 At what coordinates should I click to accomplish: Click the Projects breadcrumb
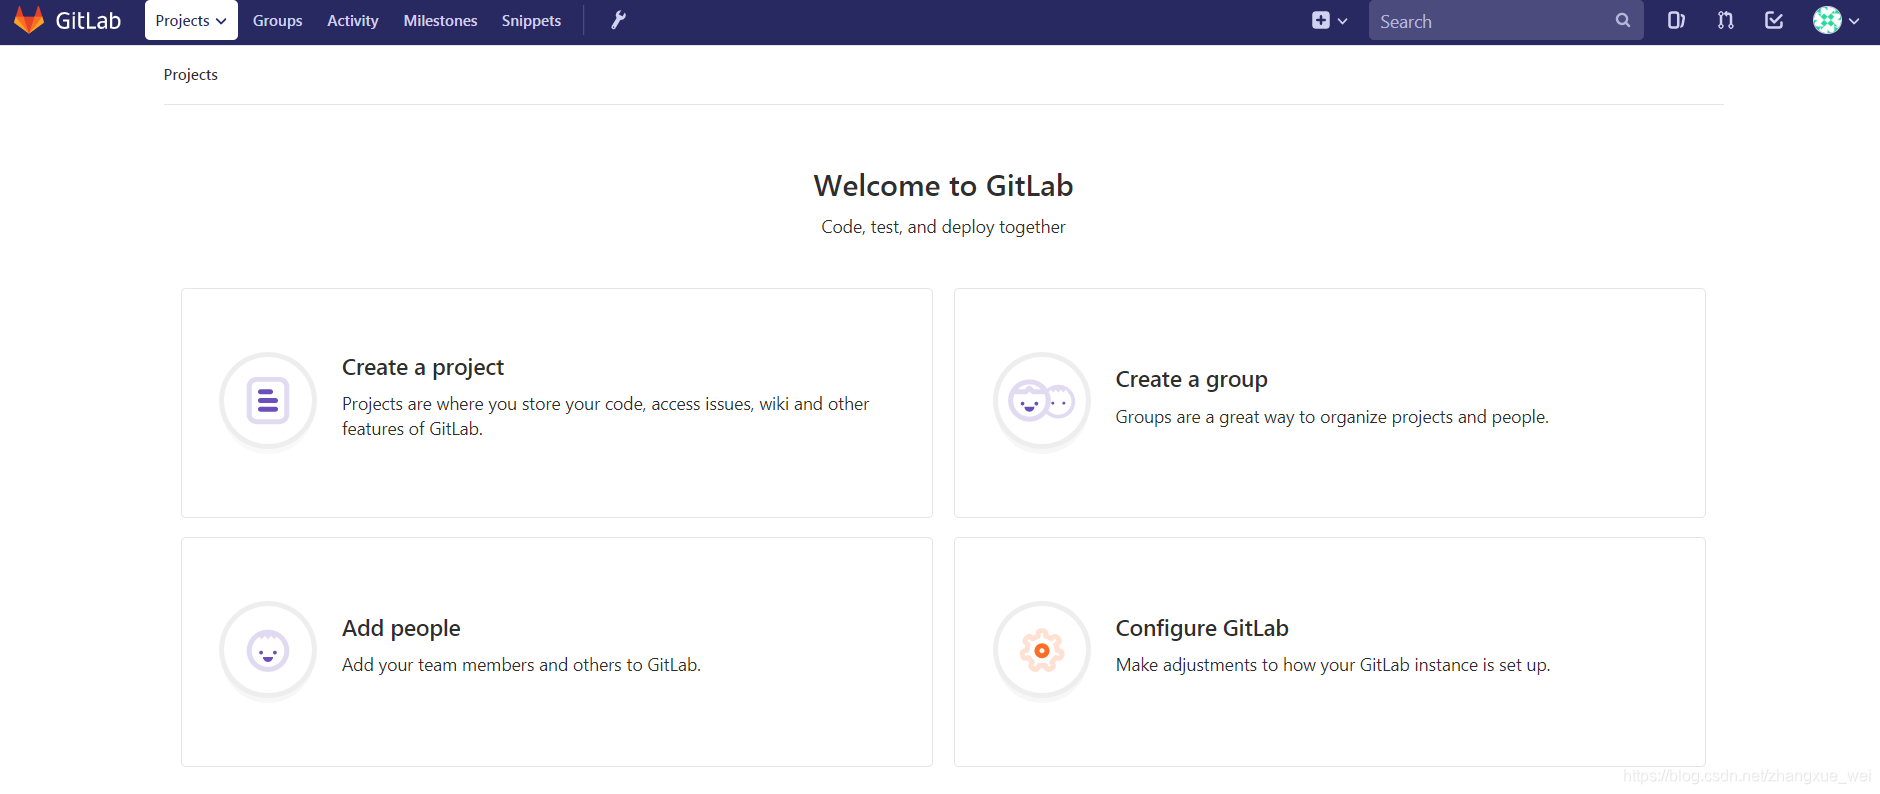click(x=190, y=75)
